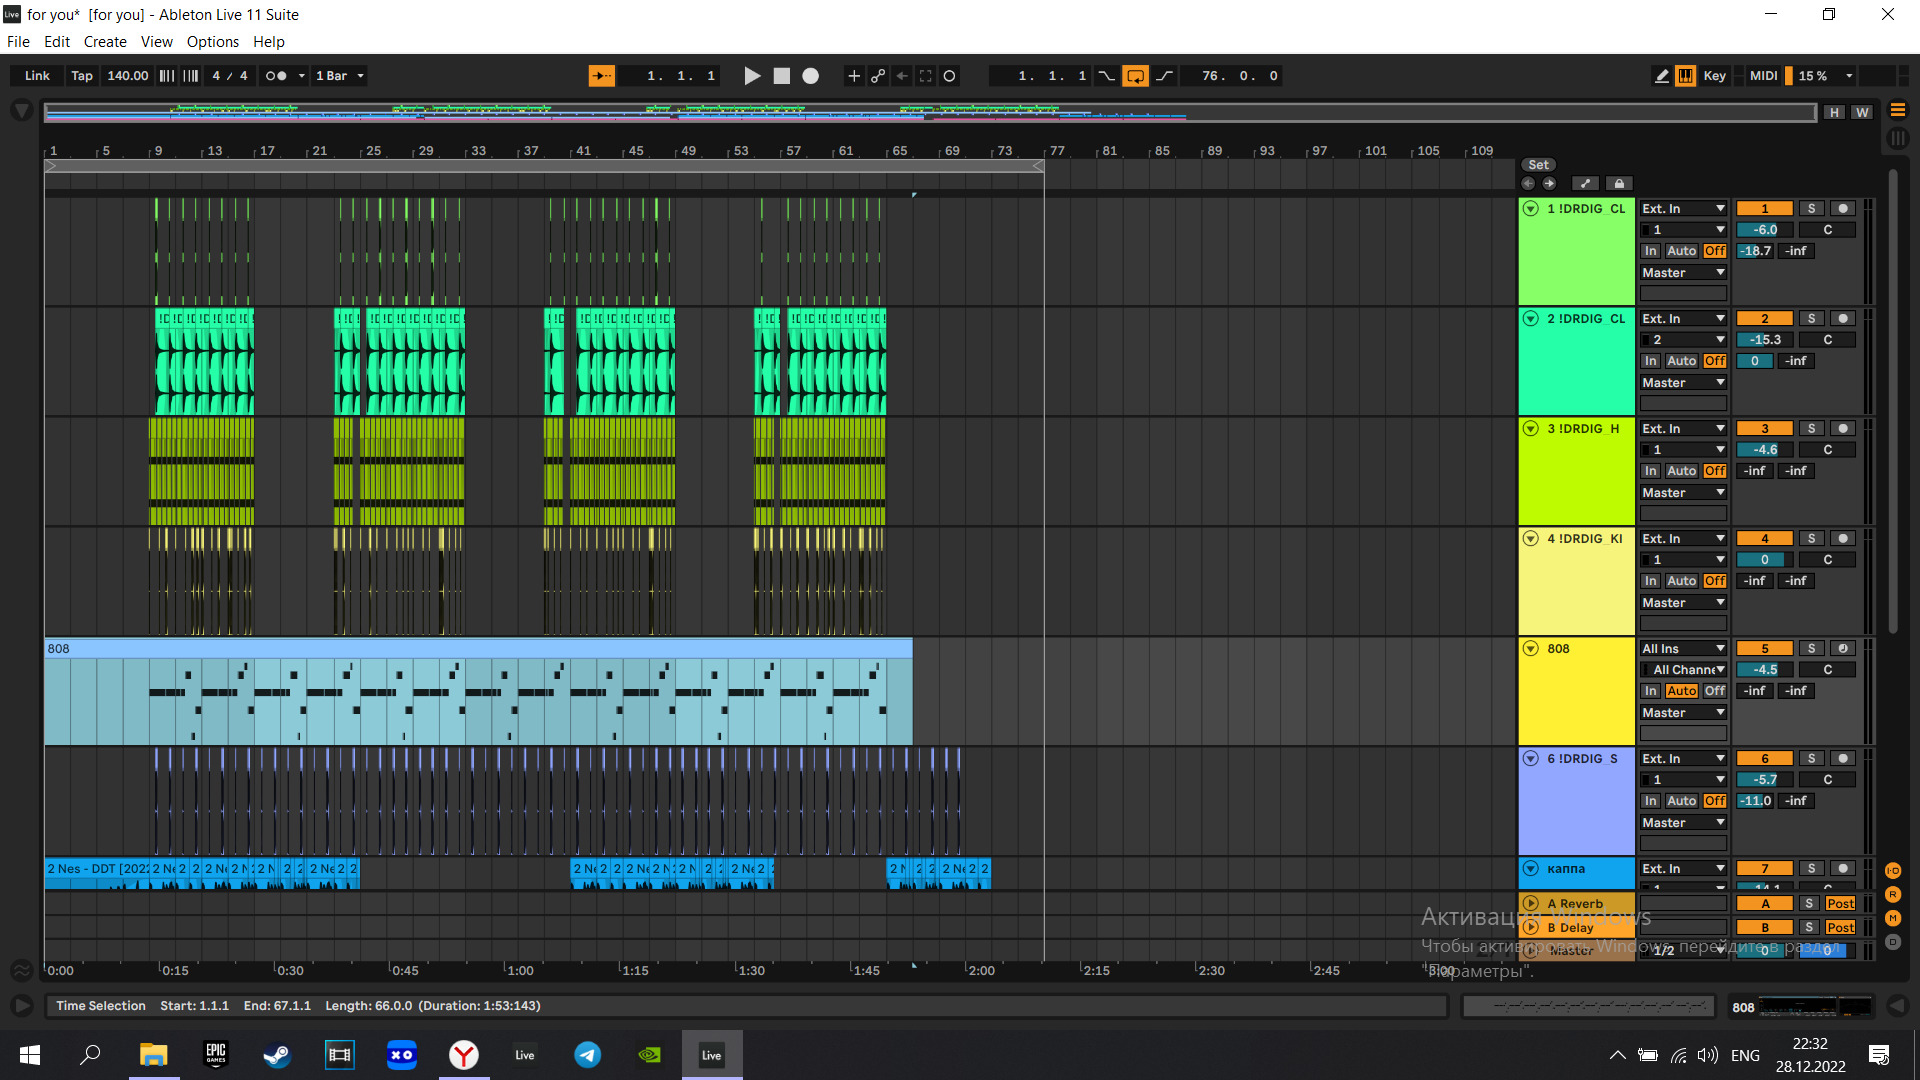Open the time signature metronome settings dropdown
1920x1080 pixels.
pyautogui.click(x=302, y=76)
